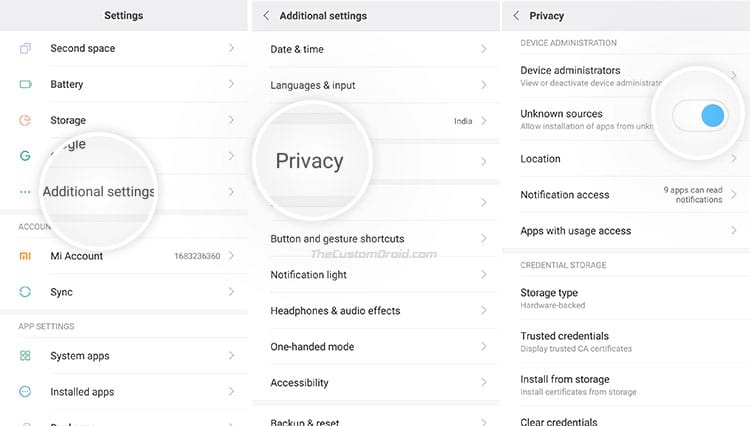Viewport: 750px width, 426px height.
Task: Expand the Date & time chevron
Action: pyautogui.click(x=484, y=49)
